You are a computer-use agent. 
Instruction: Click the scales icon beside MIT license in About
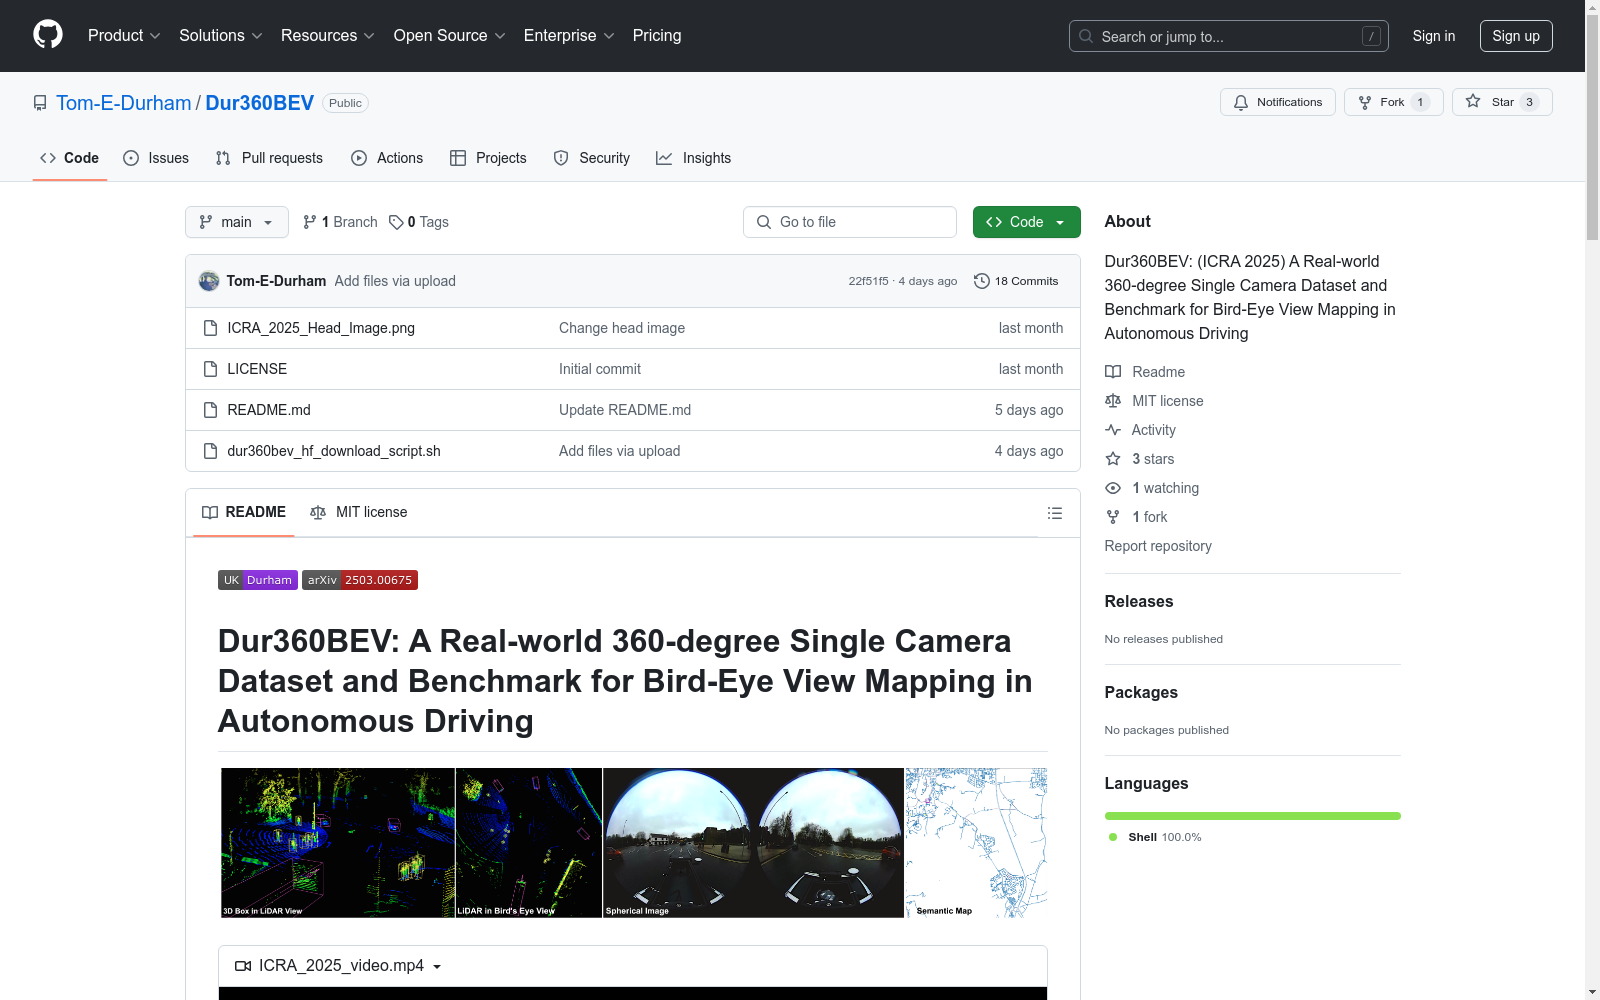pyautogui.click(x=1113, y=401)
